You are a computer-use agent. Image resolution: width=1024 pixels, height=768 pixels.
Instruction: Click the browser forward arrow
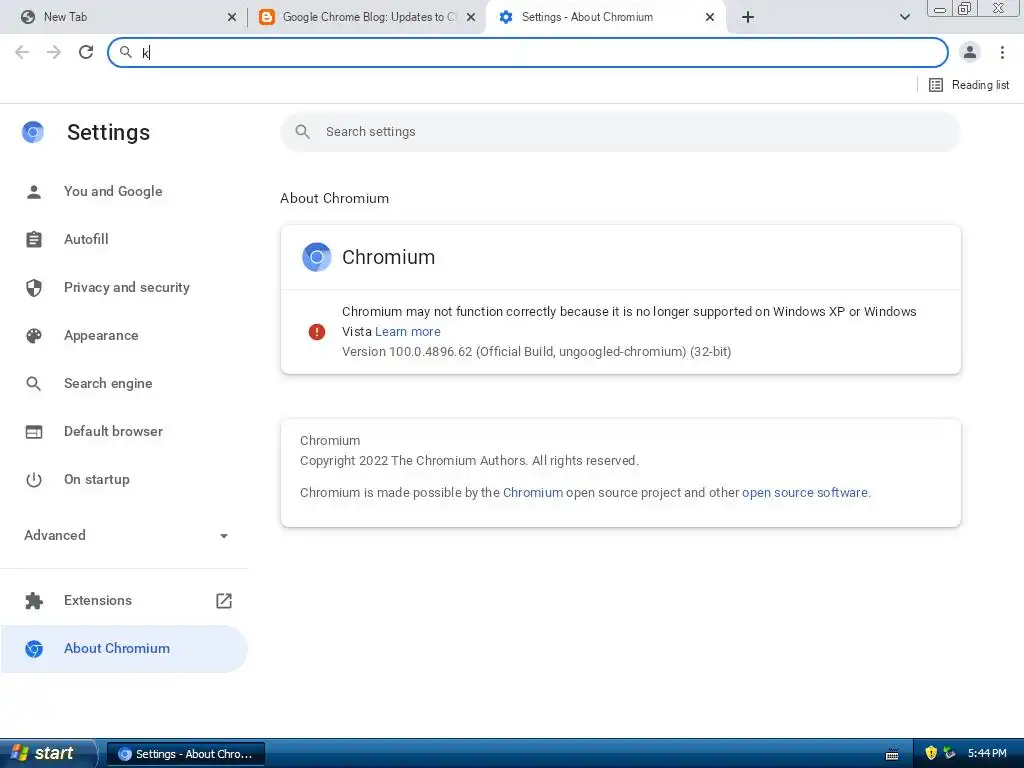coord(54,52)
